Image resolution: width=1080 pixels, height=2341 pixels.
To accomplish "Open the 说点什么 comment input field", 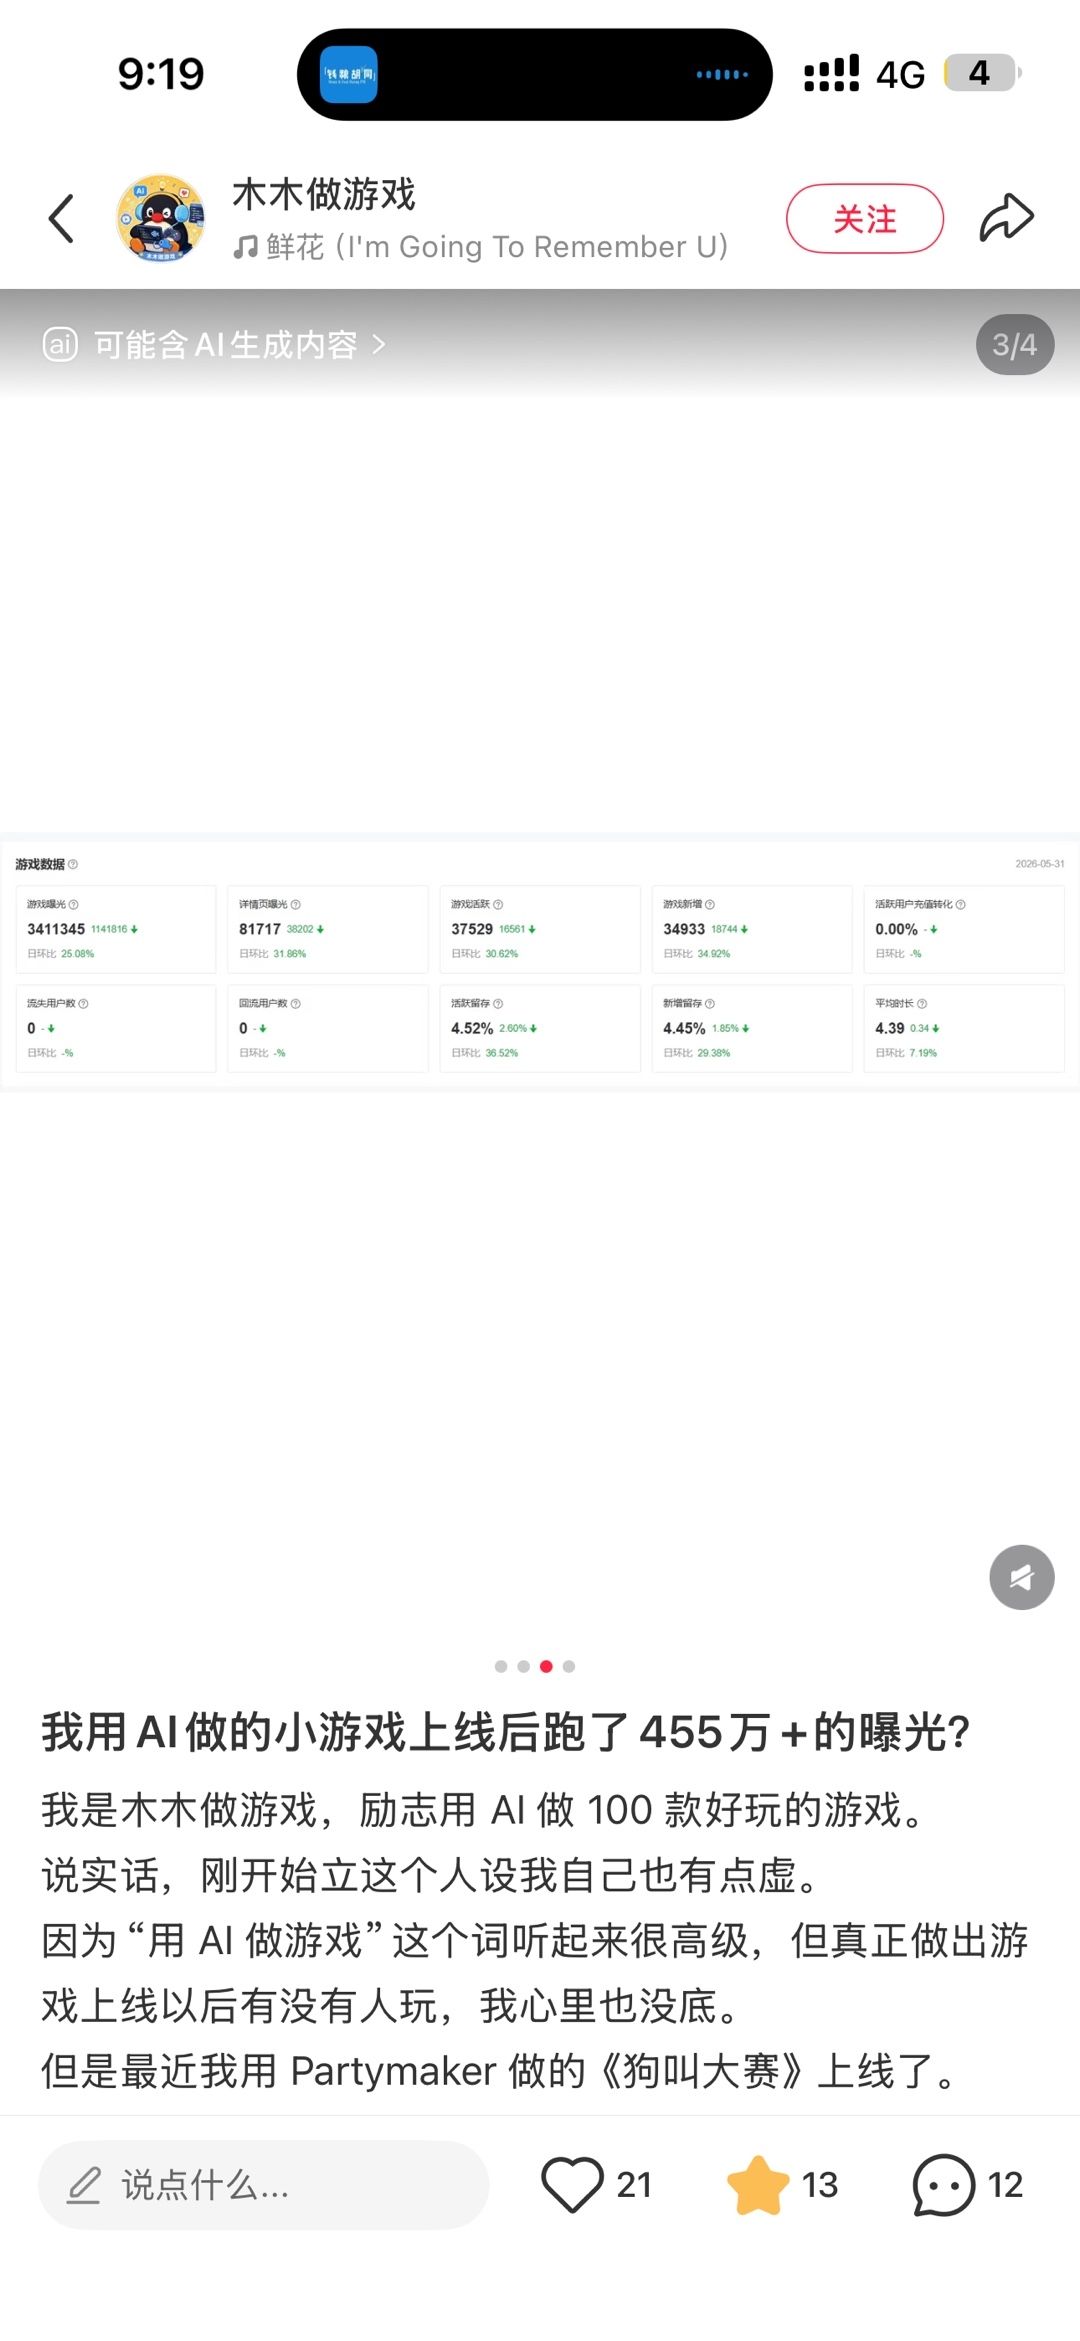I will pyautogui.click(x=263, y=2185).
